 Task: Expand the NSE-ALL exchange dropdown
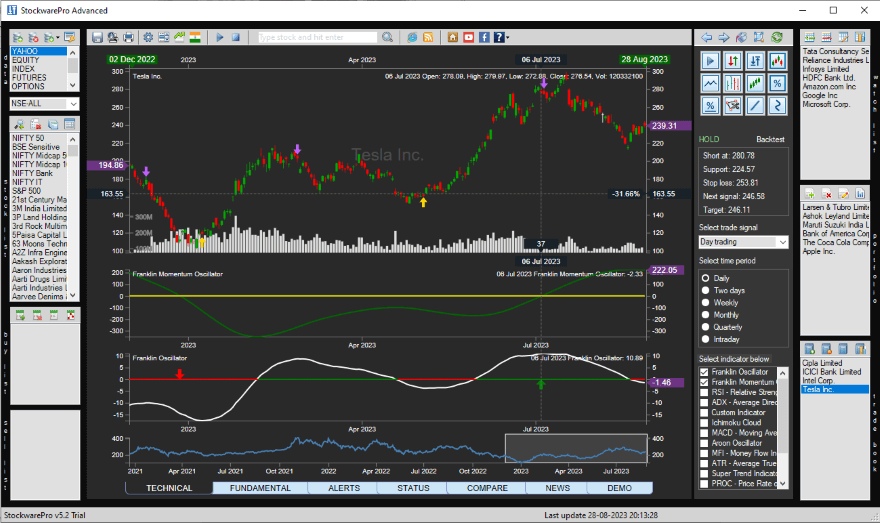point(73,104)
